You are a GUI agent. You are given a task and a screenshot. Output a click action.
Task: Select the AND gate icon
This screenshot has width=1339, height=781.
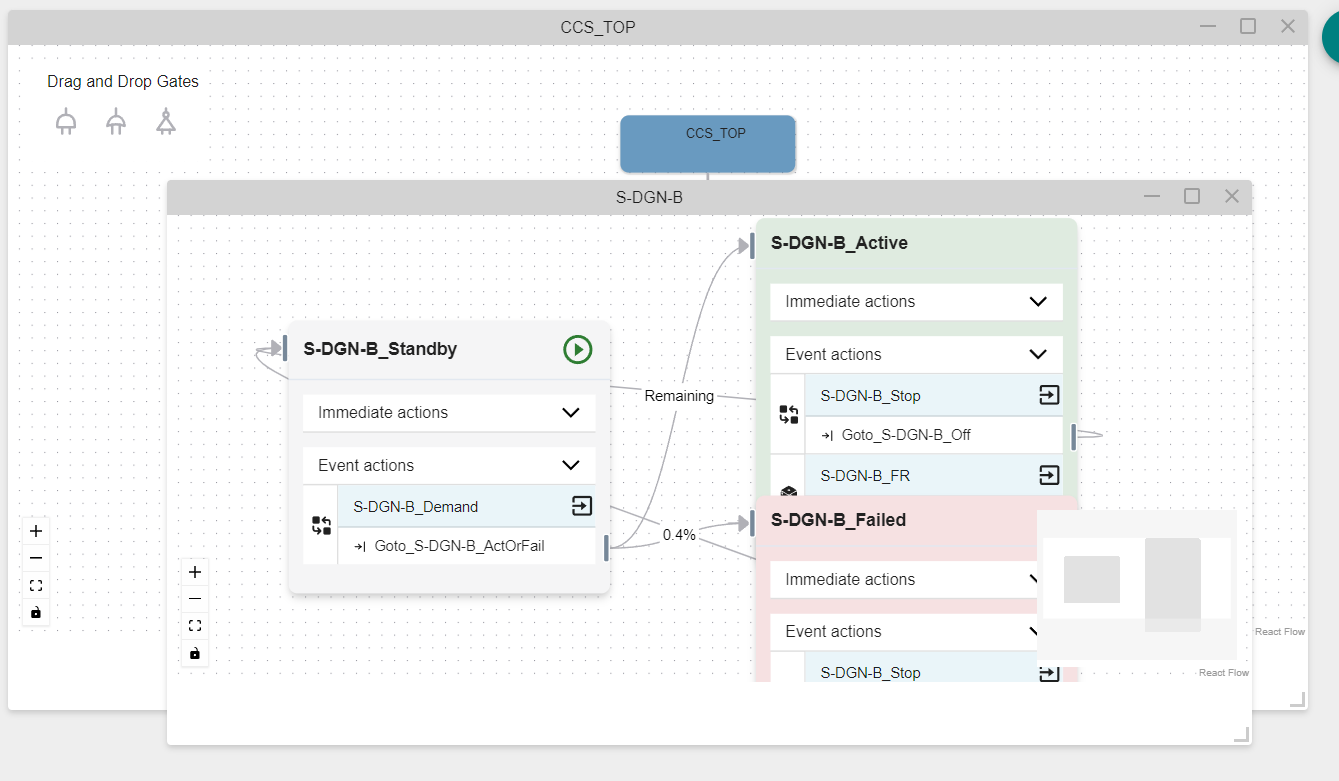tap(66, 123)
